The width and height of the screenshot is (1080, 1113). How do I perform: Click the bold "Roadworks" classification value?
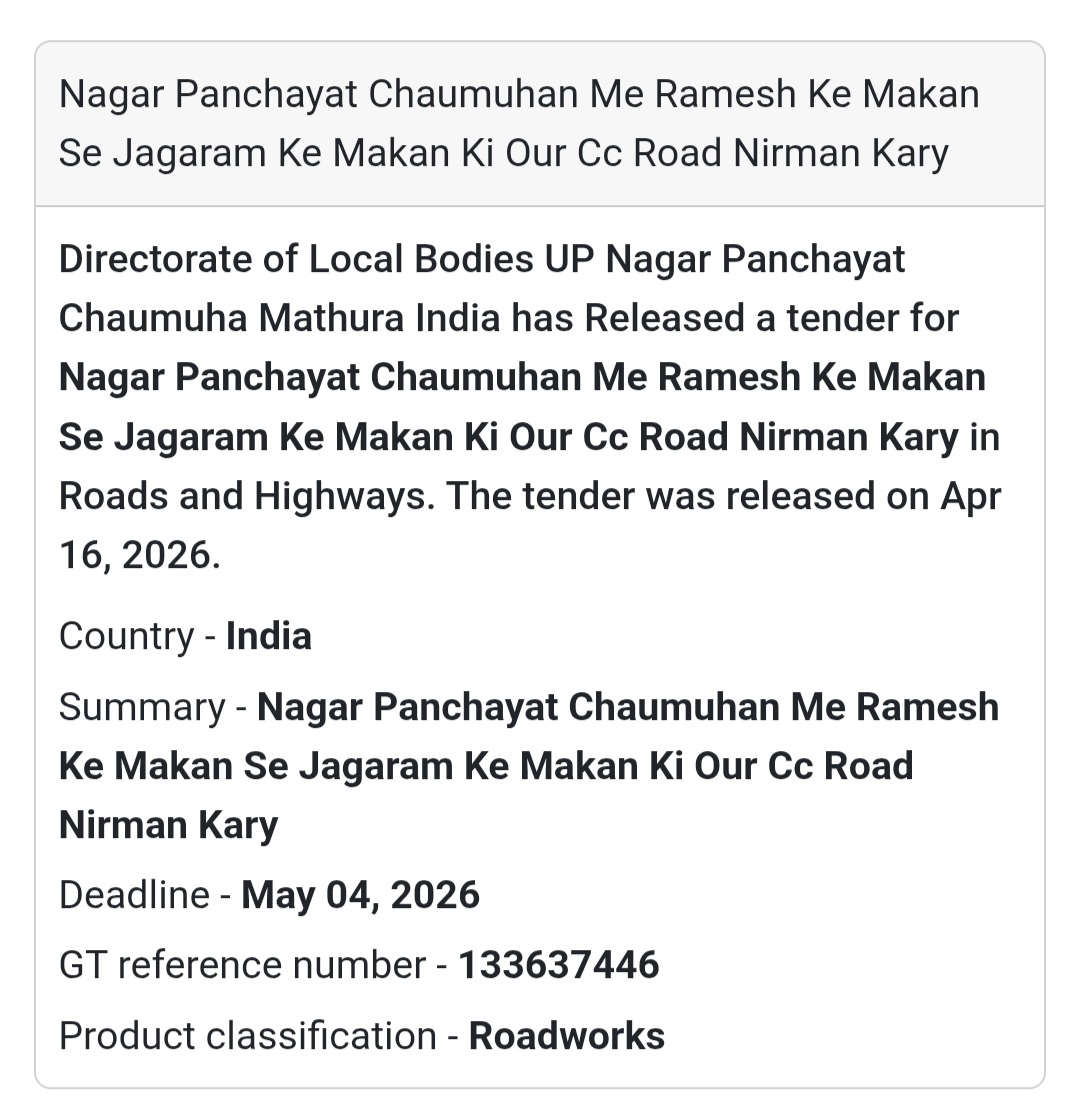(x=567, y=1036)
